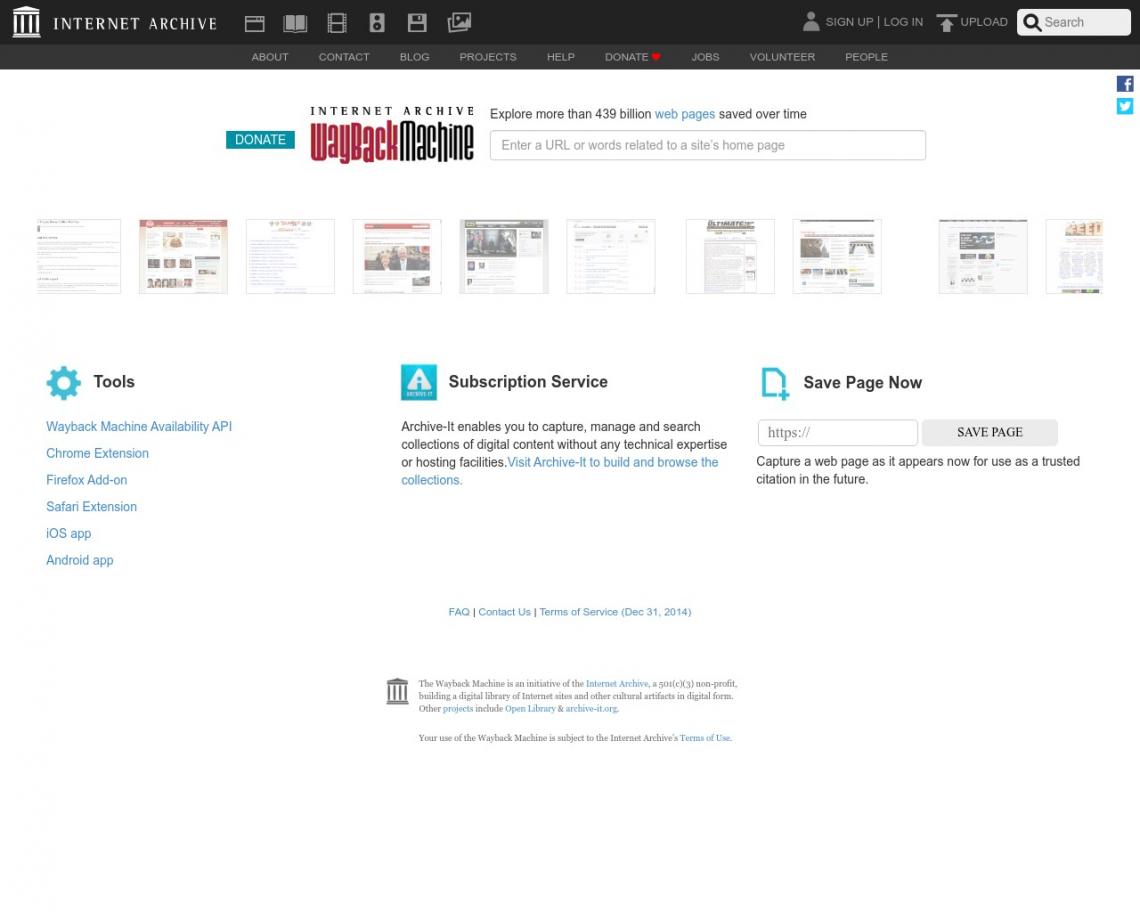
Task: Click the Archive-It subscription icon
Action: 419,383
